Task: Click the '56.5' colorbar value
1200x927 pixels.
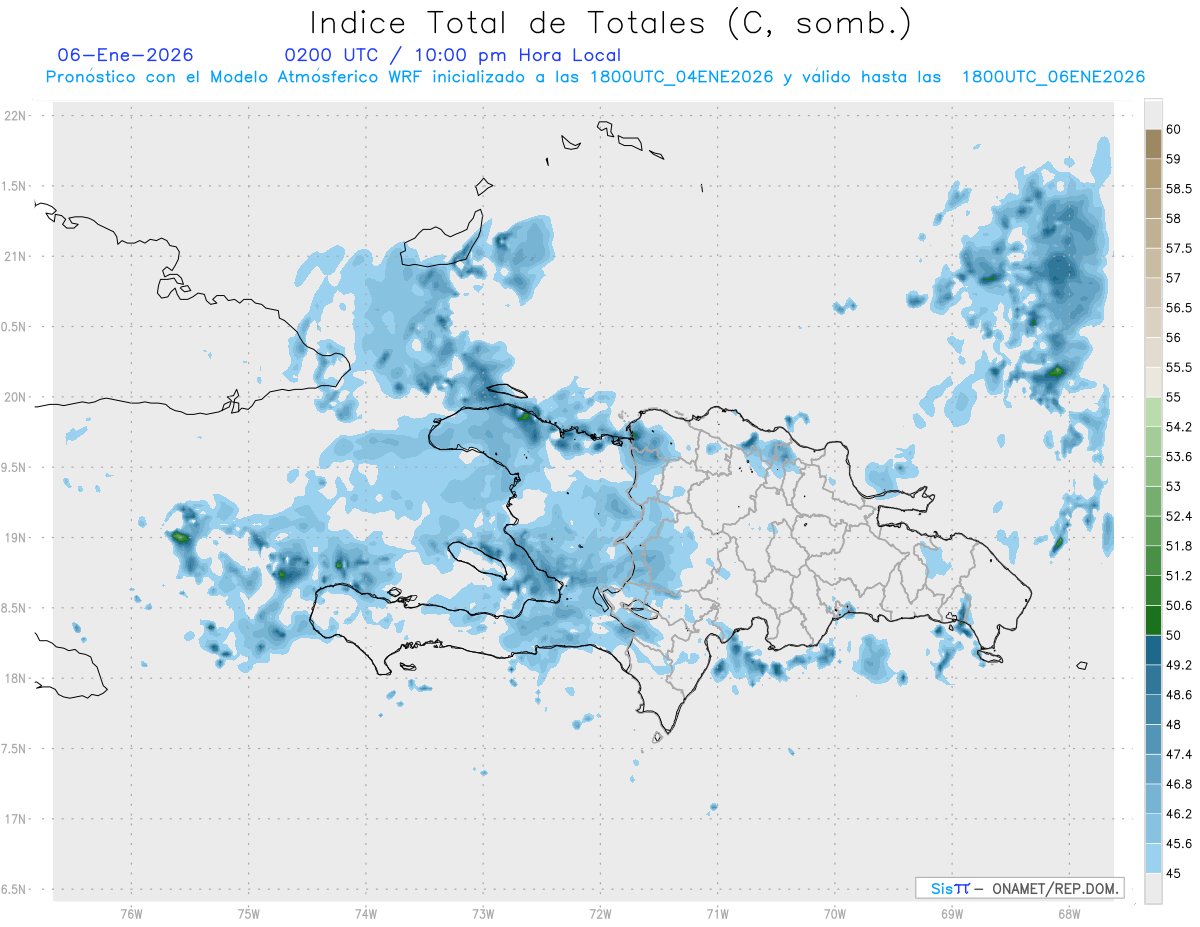Action: pyautogui.click(x=1179, y=308)
